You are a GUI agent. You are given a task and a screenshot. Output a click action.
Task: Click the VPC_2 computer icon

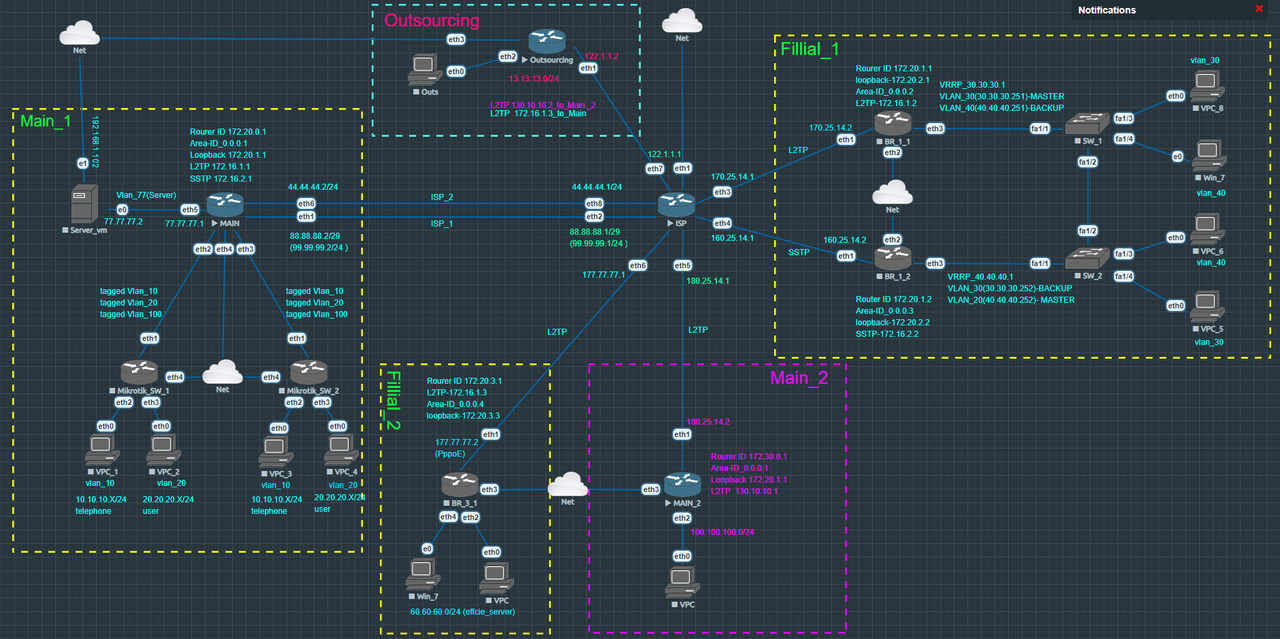pyautogui.click(x=162, y=451)
